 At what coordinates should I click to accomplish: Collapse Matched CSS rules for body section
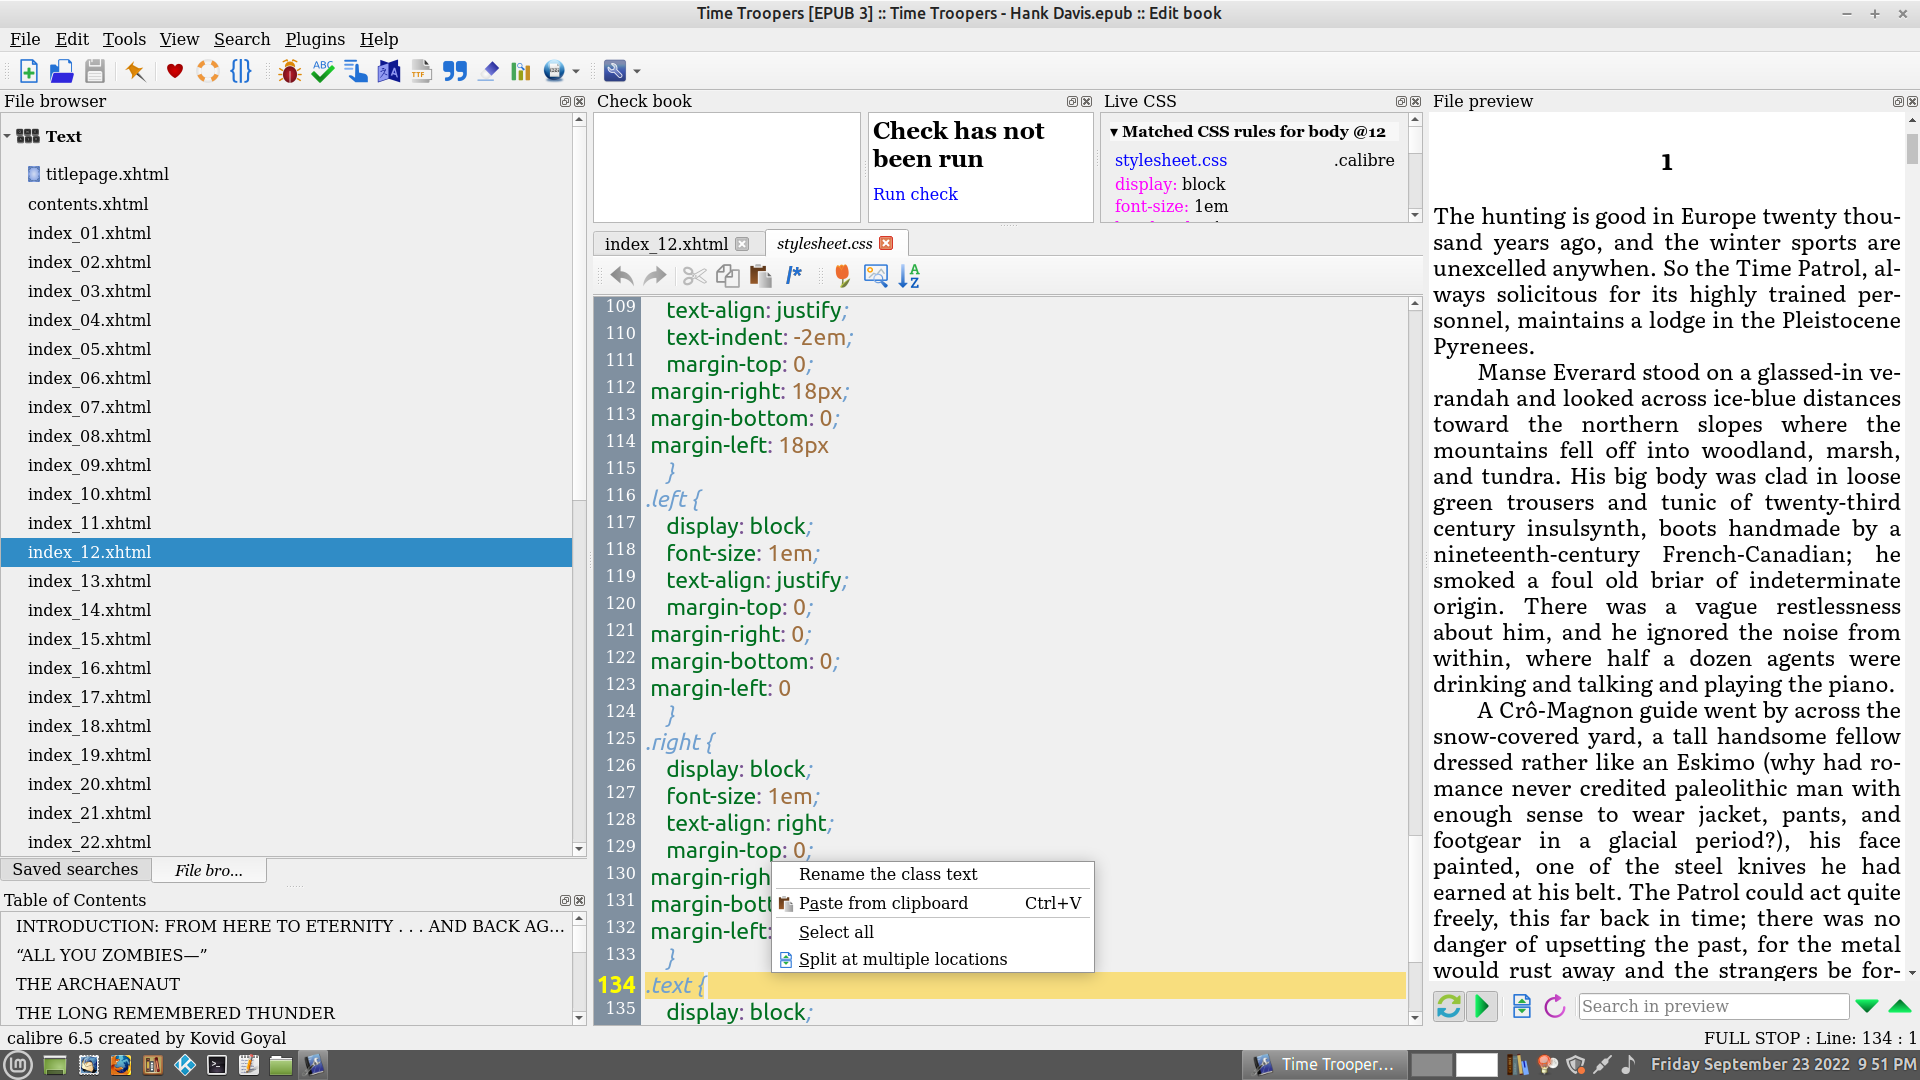point(1114,132)
